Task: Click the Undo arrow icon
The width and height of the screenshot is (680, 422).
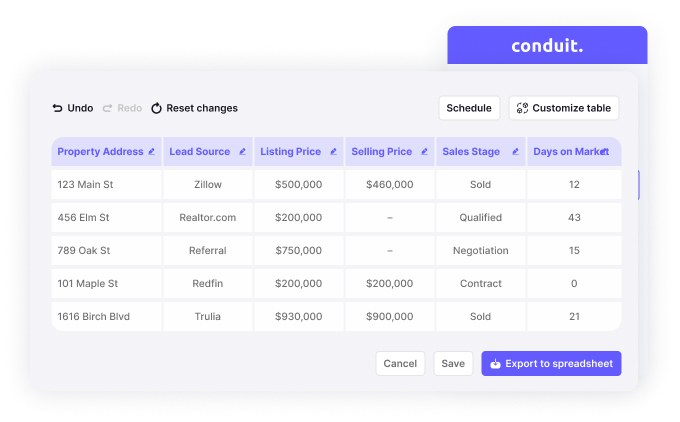Action: [57, 108]
